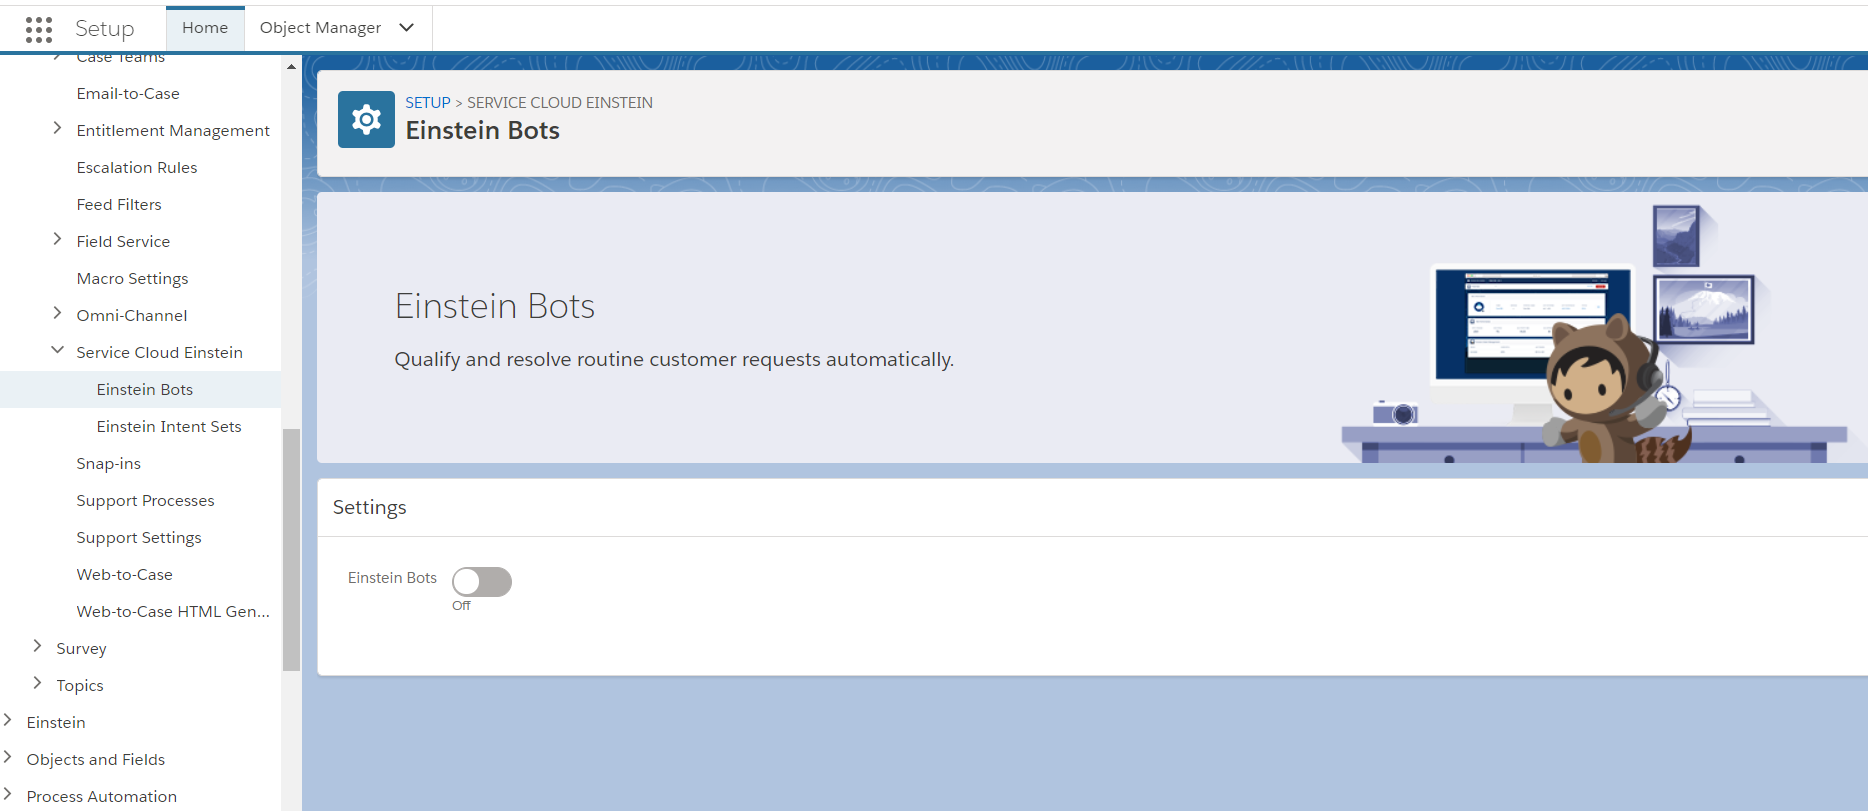Expand the Survey chevron
The height and width of the screenshot is (811, 1868).
pyautogui.click(x=37, y=647)
